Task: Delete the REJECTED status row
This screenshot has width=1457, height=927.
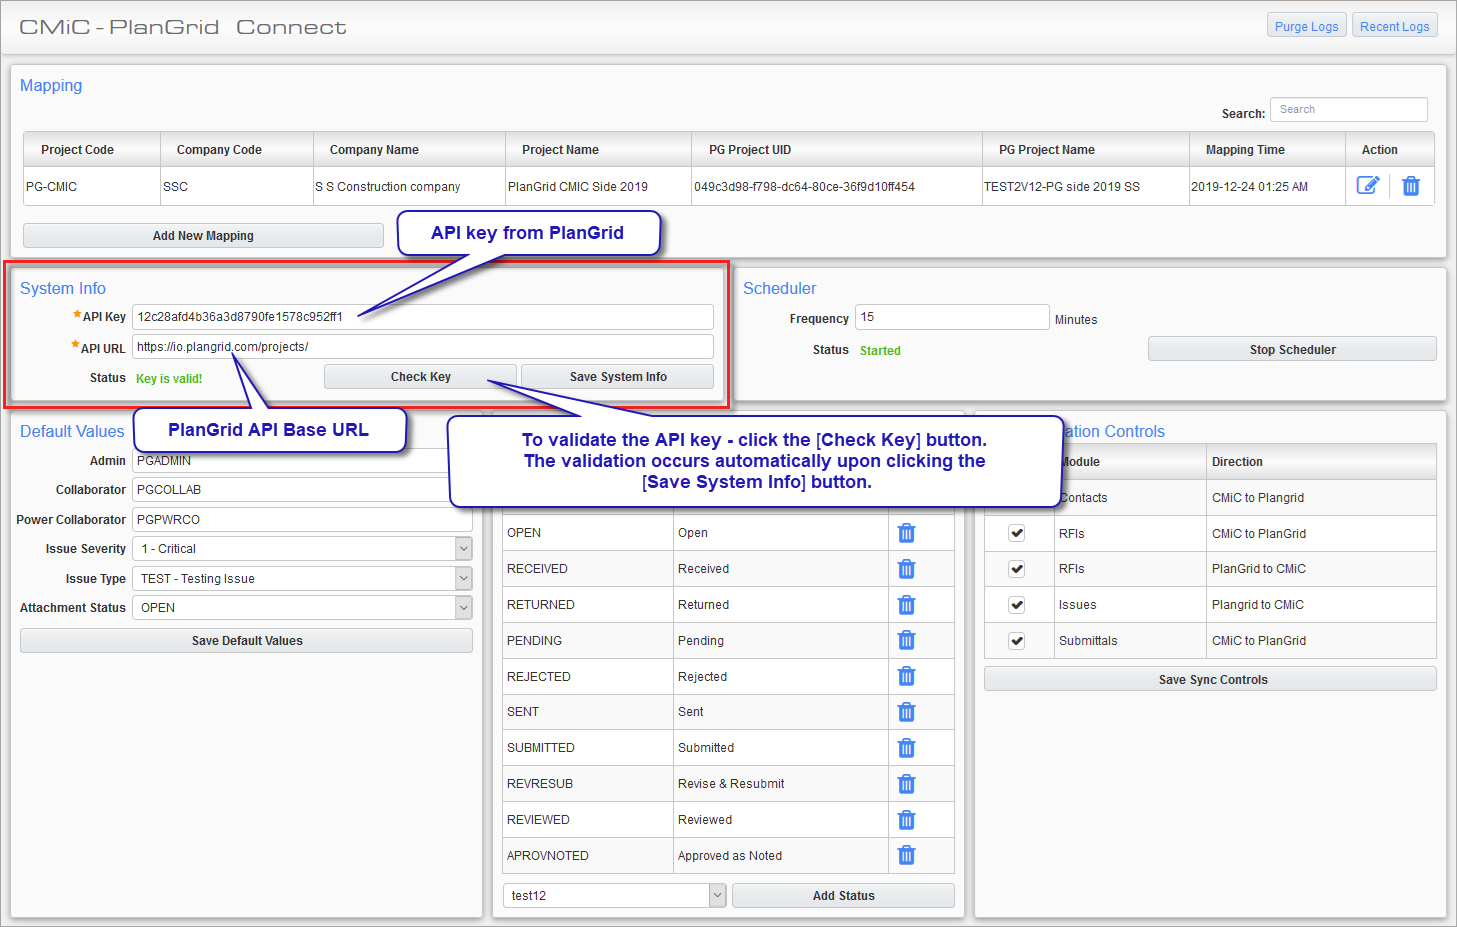Action: pyautogui.click(x=906, y=676)
